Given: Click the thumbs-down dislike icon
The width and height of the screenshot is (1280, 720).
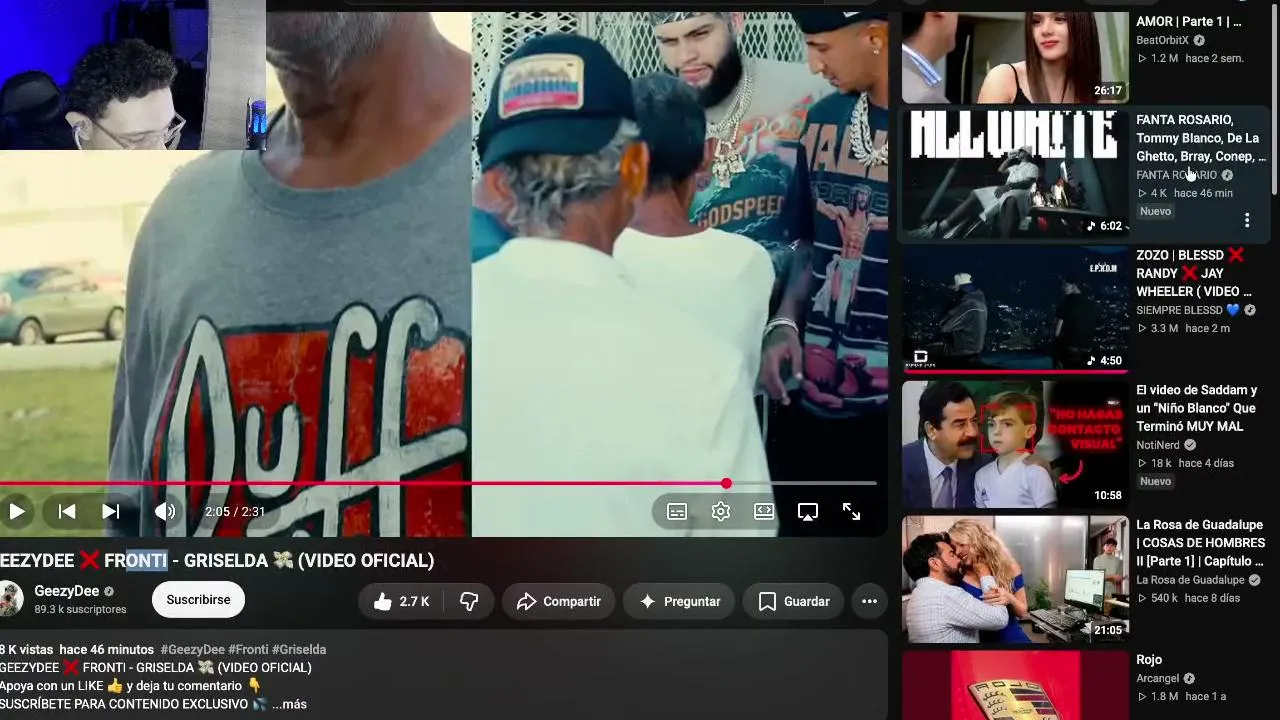Looking at the screenshot, I should (469, 601).
